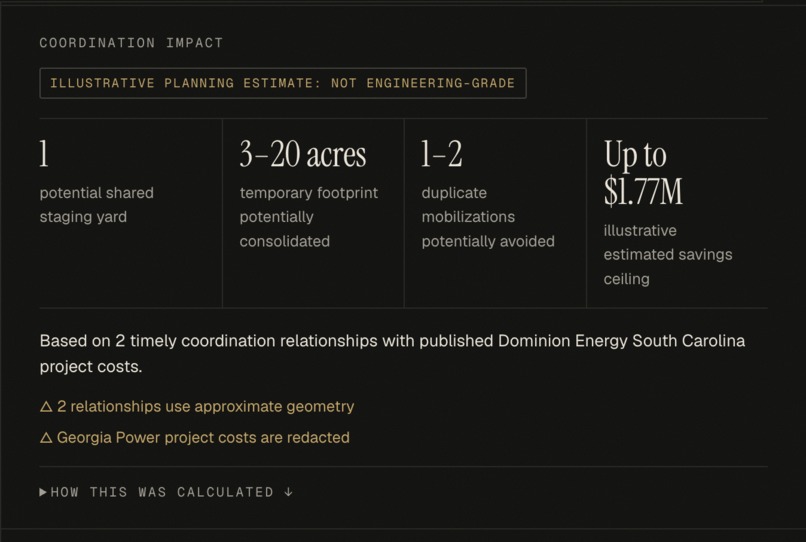Click "temporary footprint potentially consolidated" label
The image size is (806, 542).
[x=308, y=217]
